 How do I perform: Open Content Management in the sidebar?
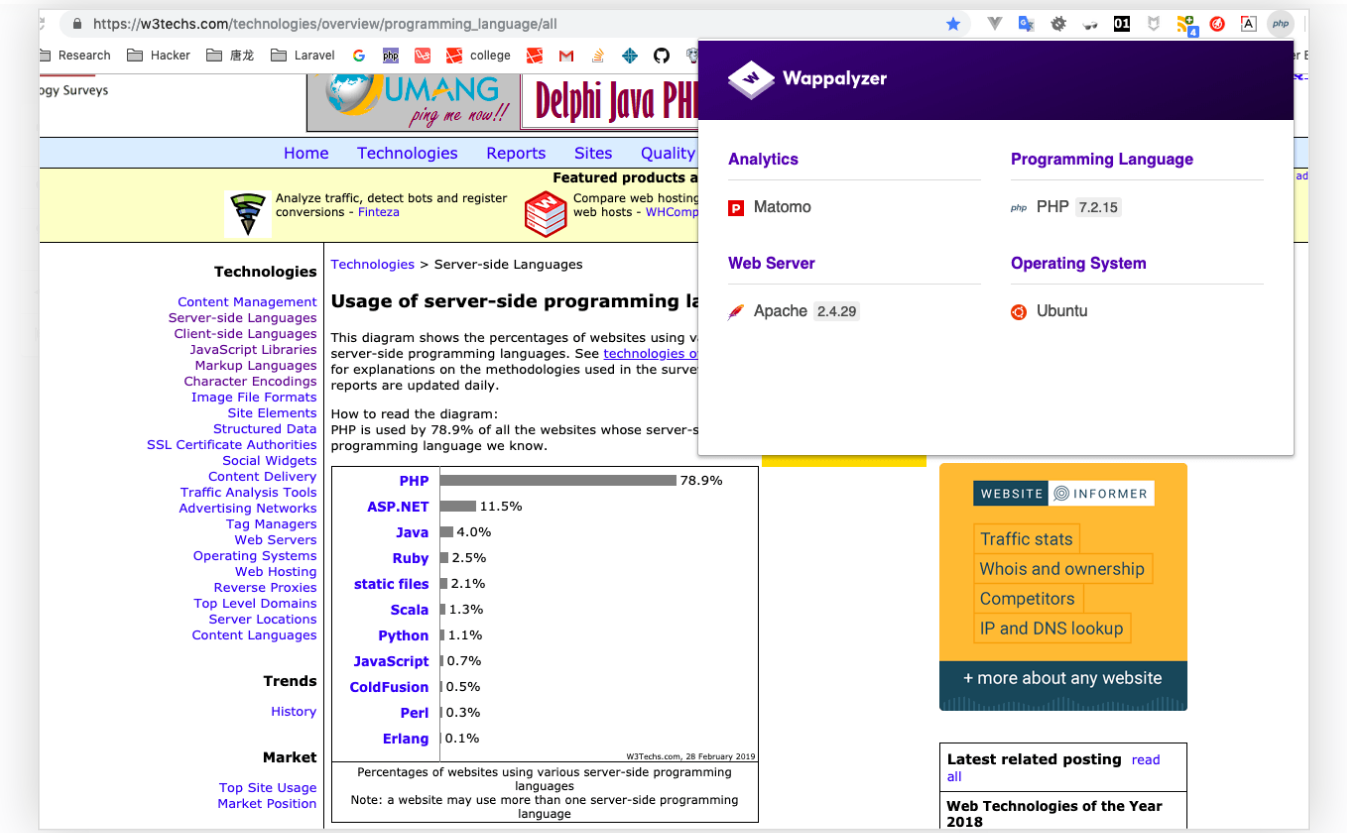tap(247, 302)
